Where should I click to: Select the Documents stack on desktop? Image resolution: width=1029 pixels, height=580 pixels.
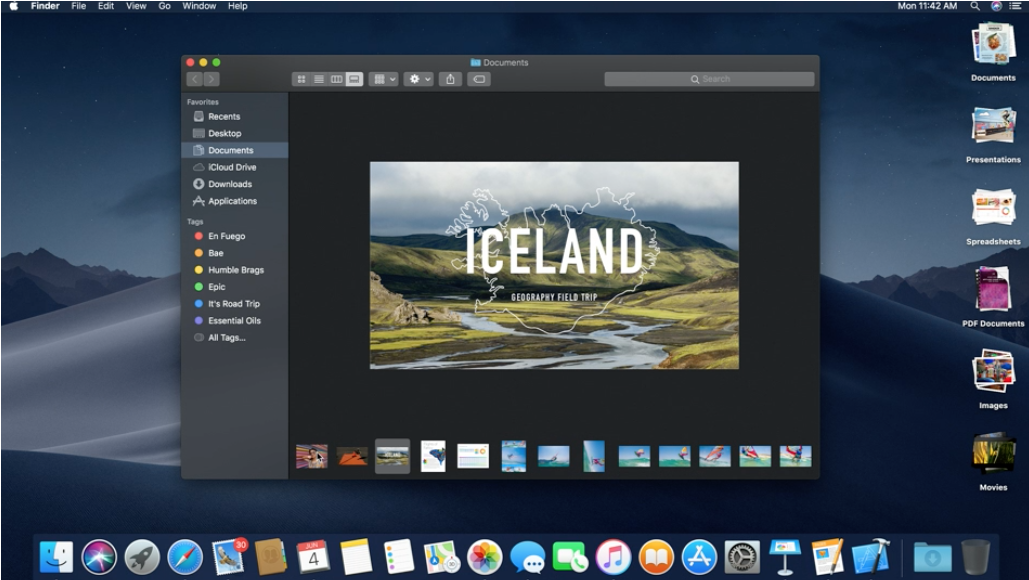point(993,52)
